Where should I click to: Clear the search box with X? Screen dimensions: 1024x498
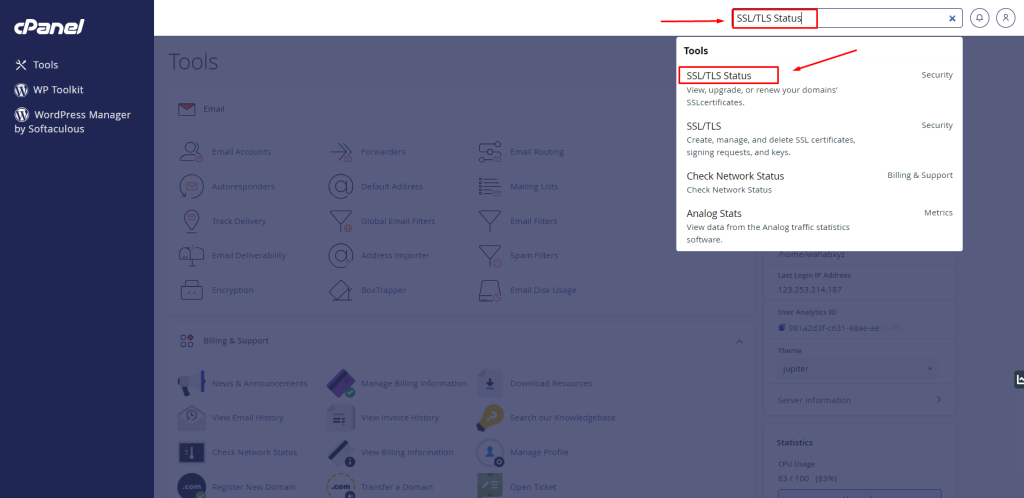coord(952,18)
